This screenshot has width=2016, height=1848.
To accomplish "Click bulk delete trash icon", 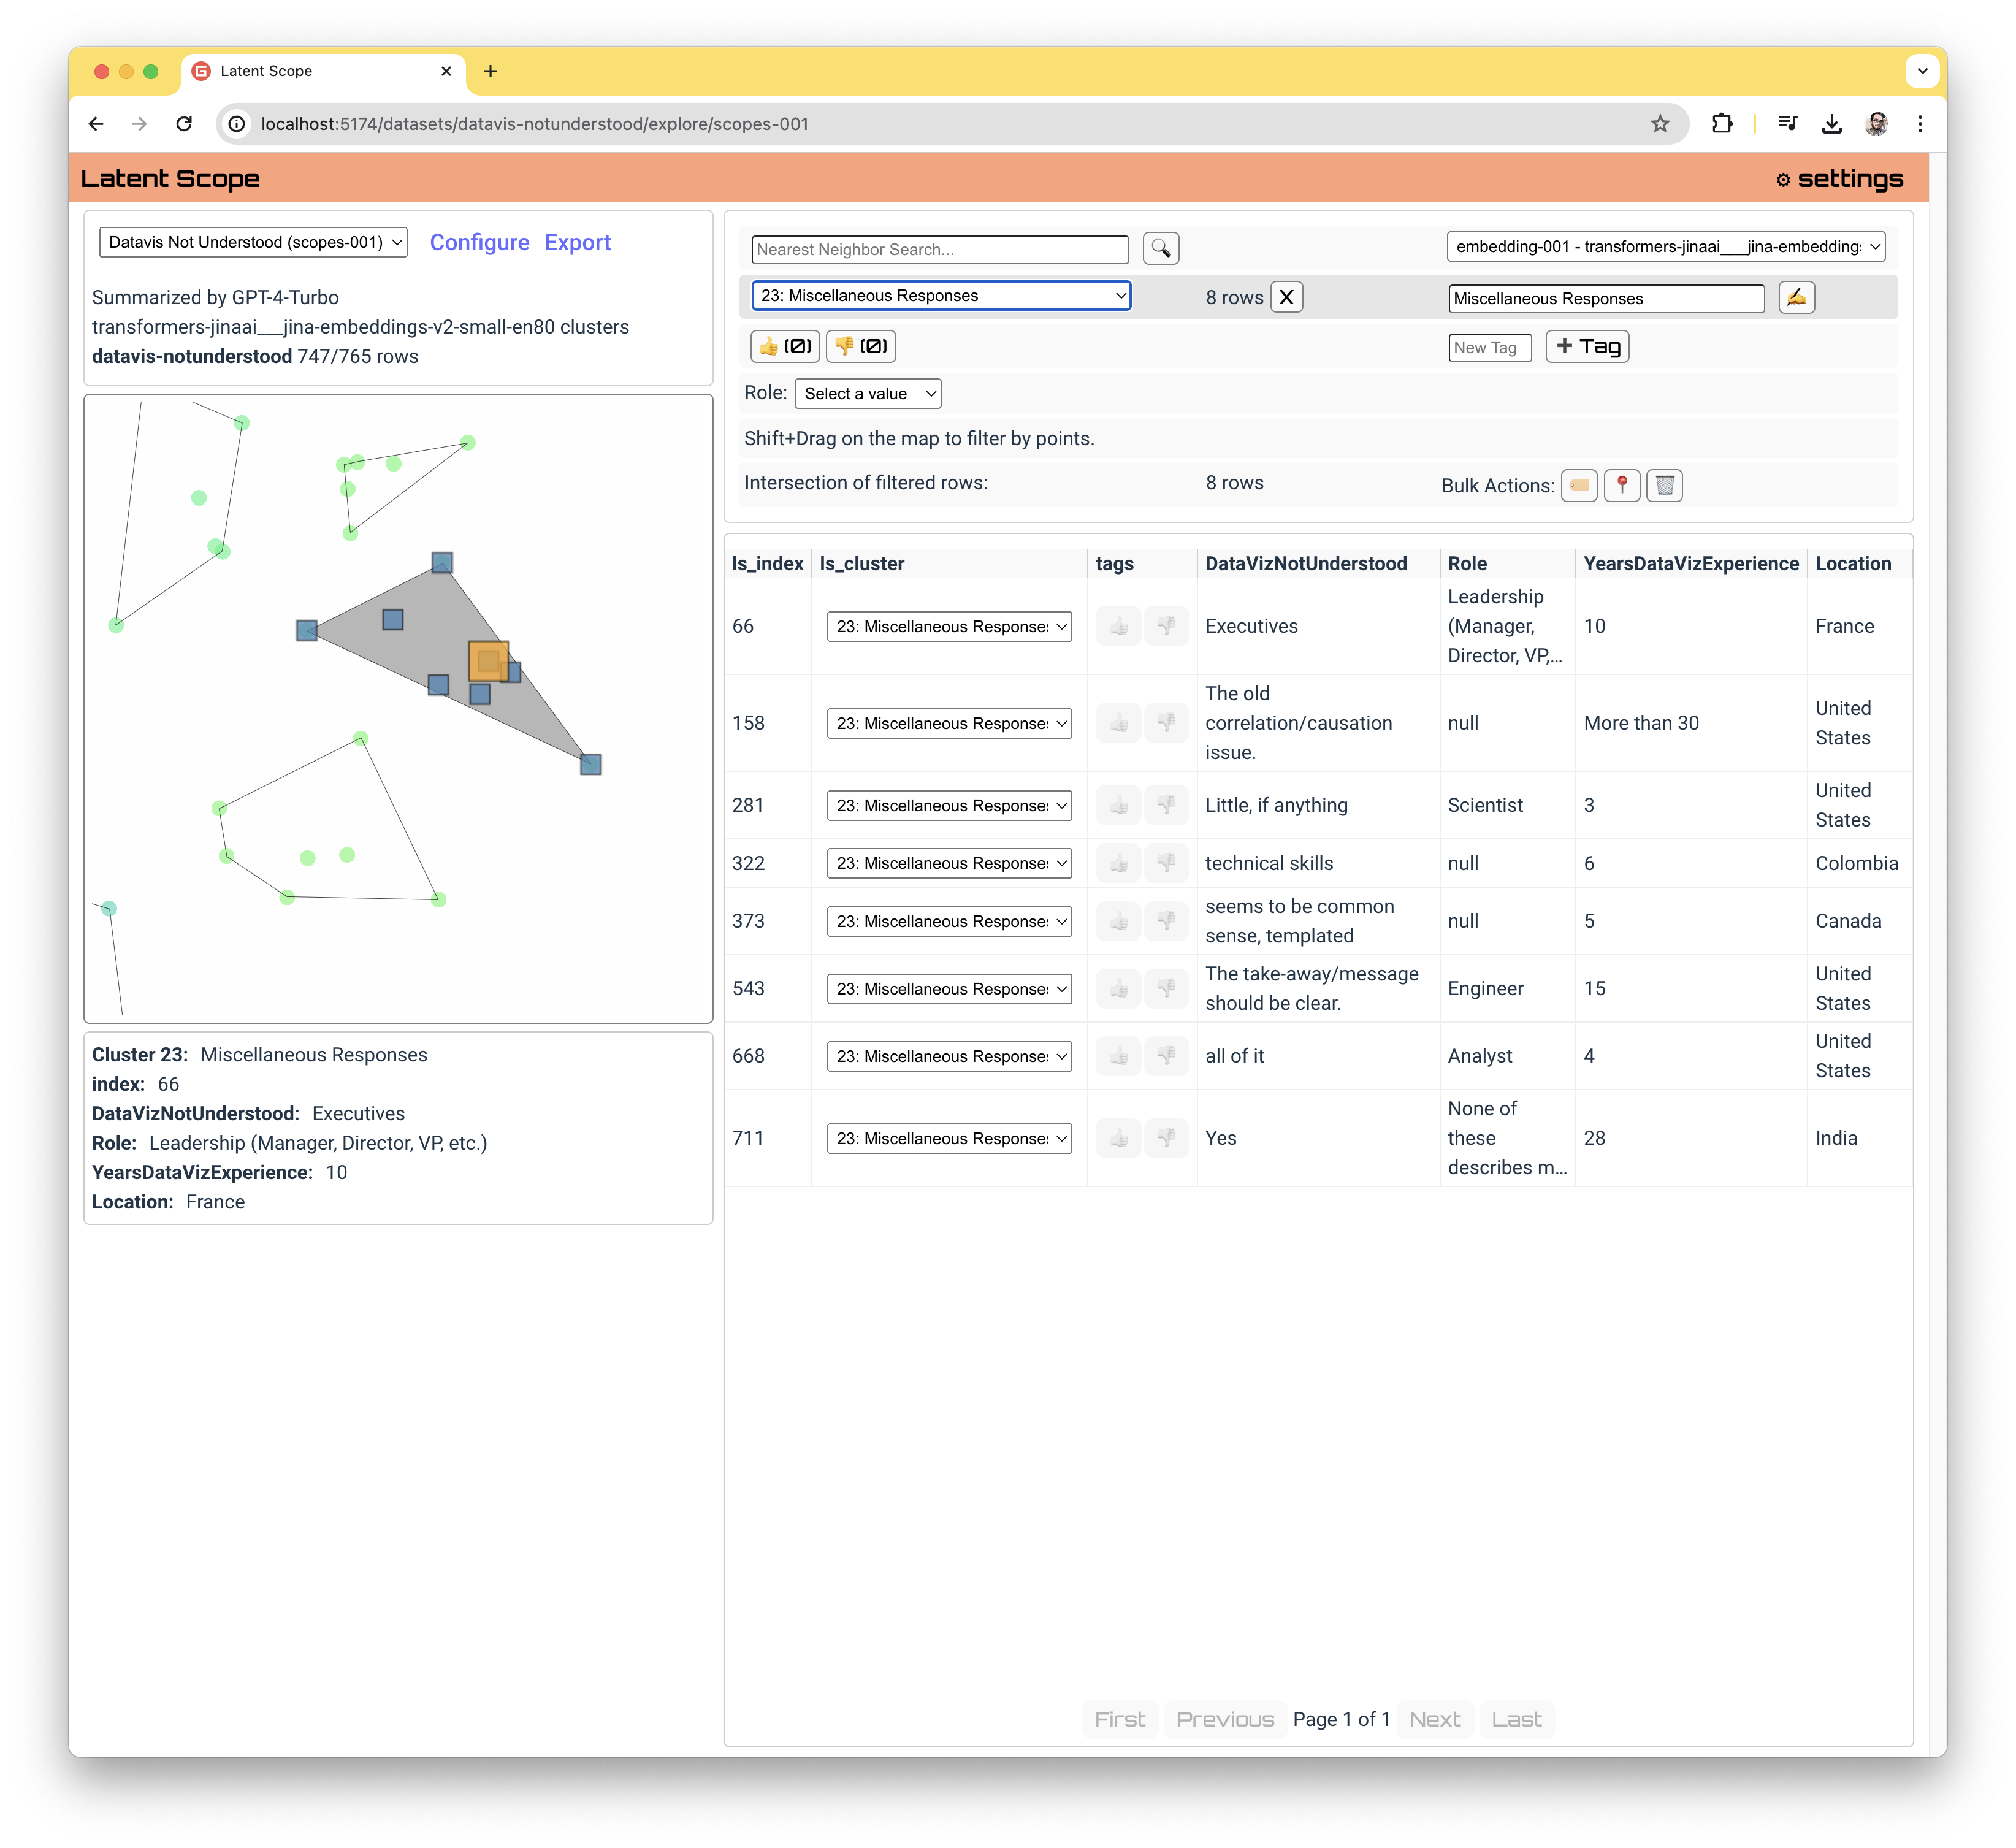I will (1665, 485).
